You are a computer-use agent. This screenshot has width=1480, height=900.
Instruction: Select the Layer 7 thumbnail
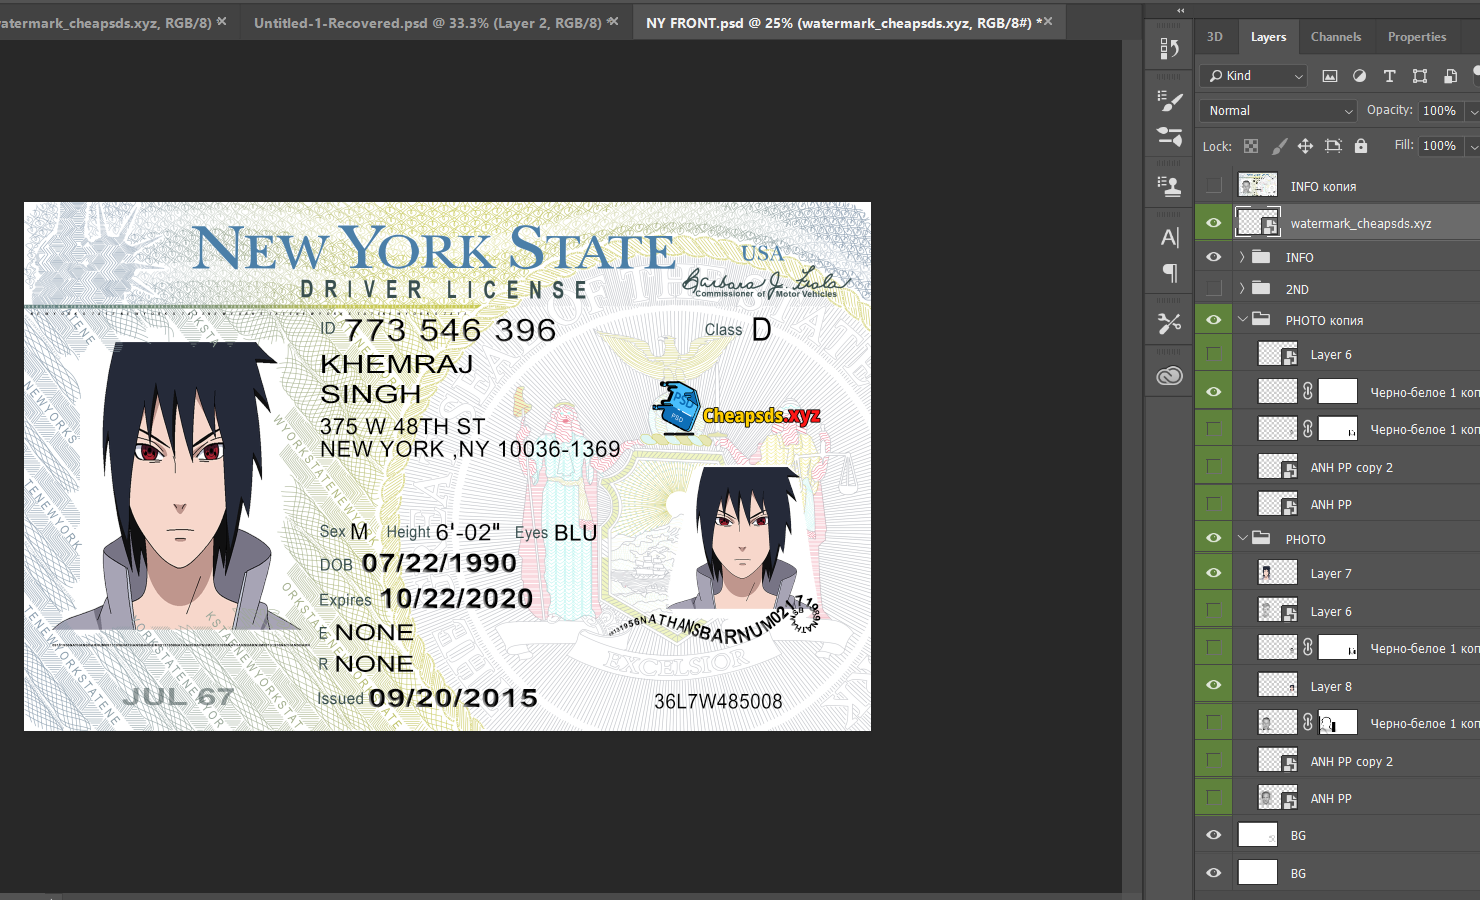coord(1277,573)
